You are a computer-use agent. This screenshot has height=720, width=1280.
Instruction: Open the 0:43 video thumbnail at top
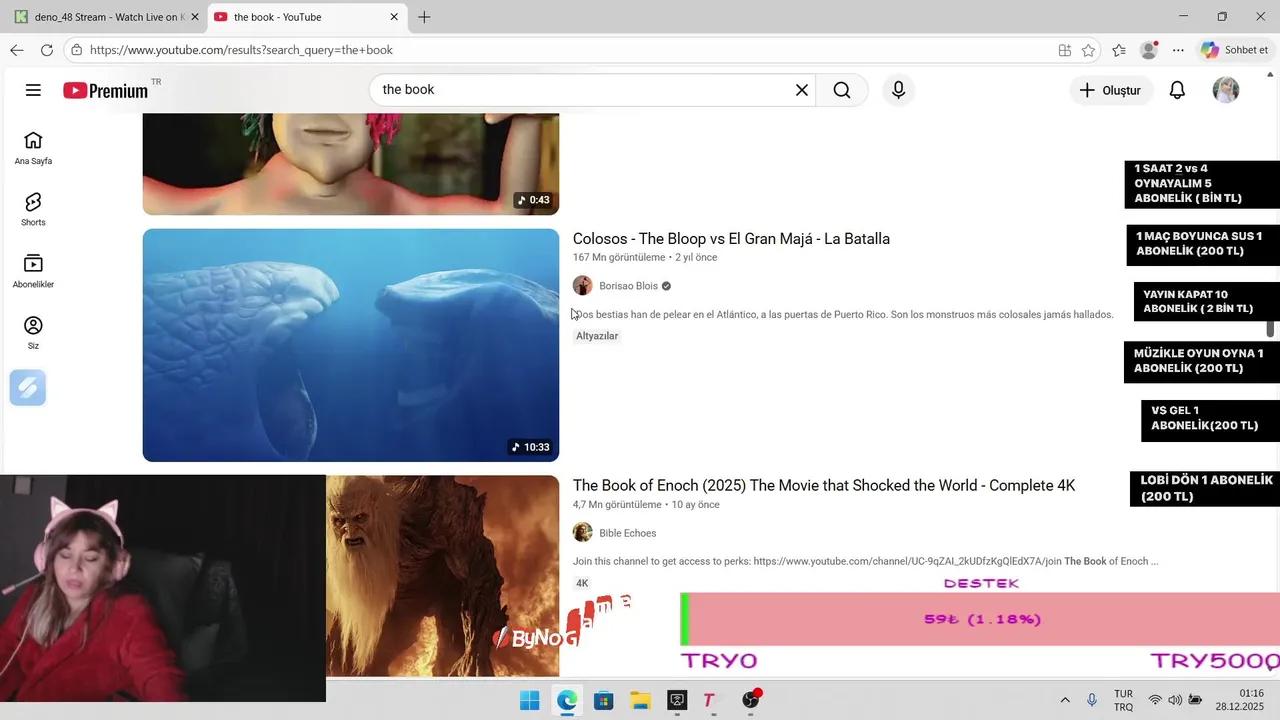351,164
